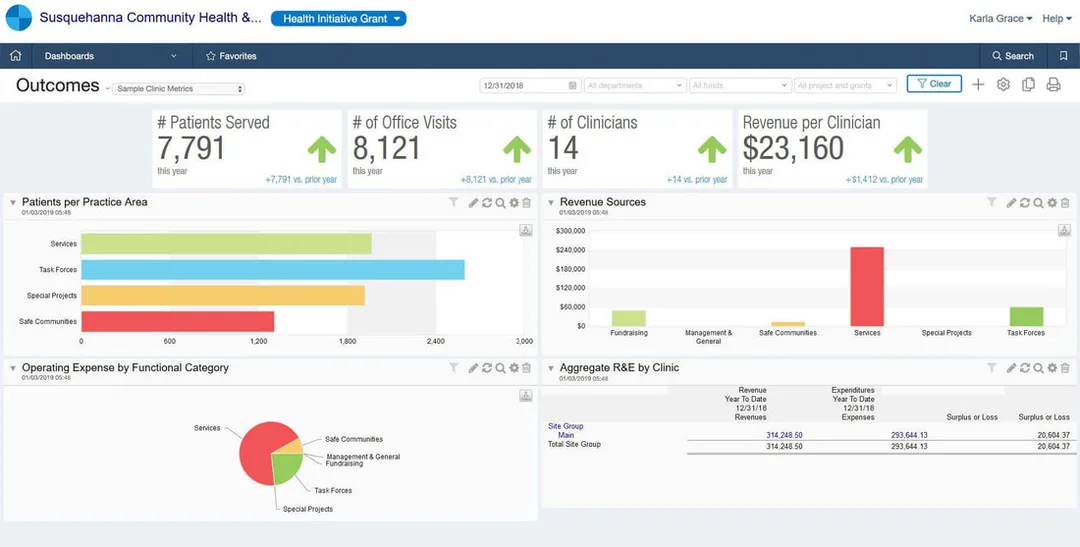This screenshot has width=1080, height=547.
Task: Open Search in the navigation bar
Action: coord(1012,56)
